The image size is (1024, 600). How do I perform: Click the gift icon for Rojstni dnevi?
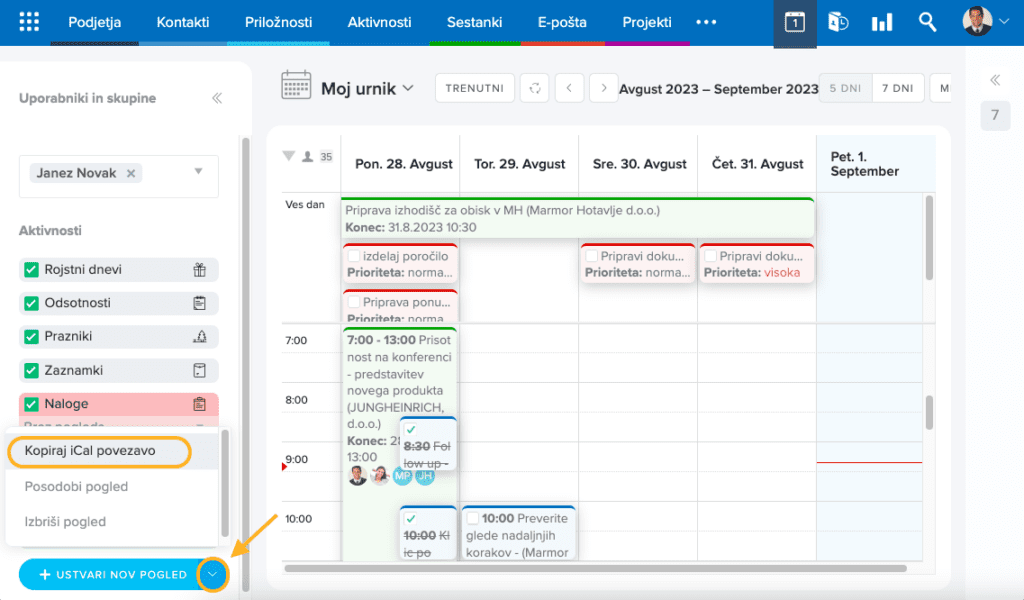click(x=200, y=270)
